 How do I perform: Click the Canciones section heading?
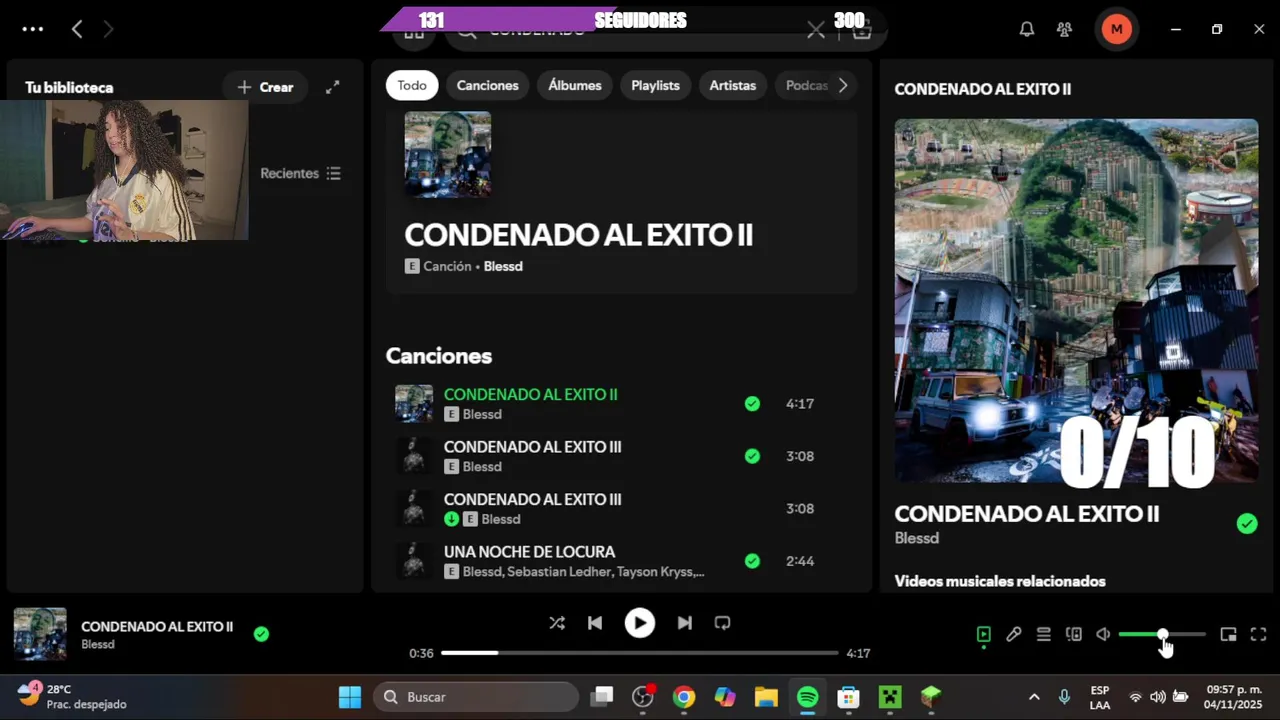pyautogui.click(x=439, y=356)
